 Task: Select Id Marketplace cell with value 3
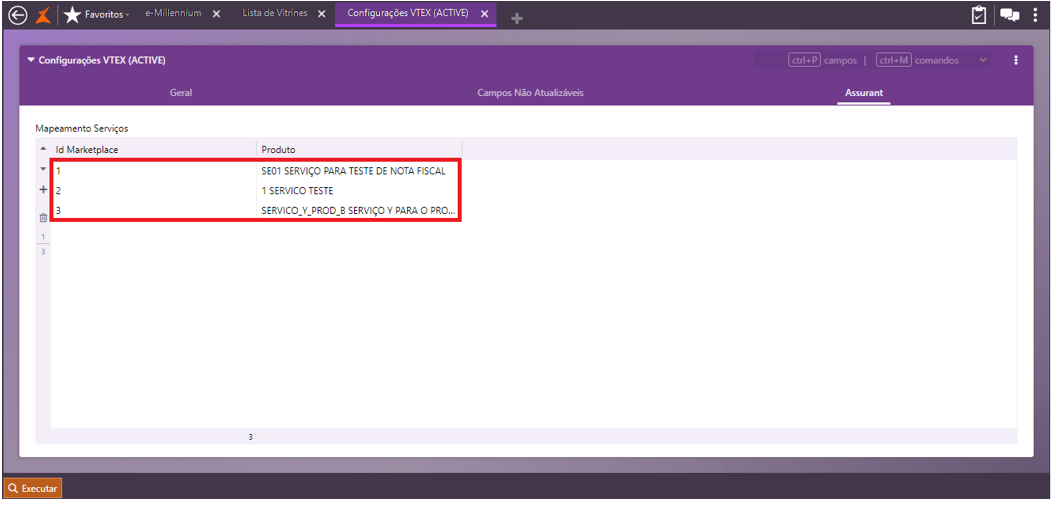(x=154, y=211)
